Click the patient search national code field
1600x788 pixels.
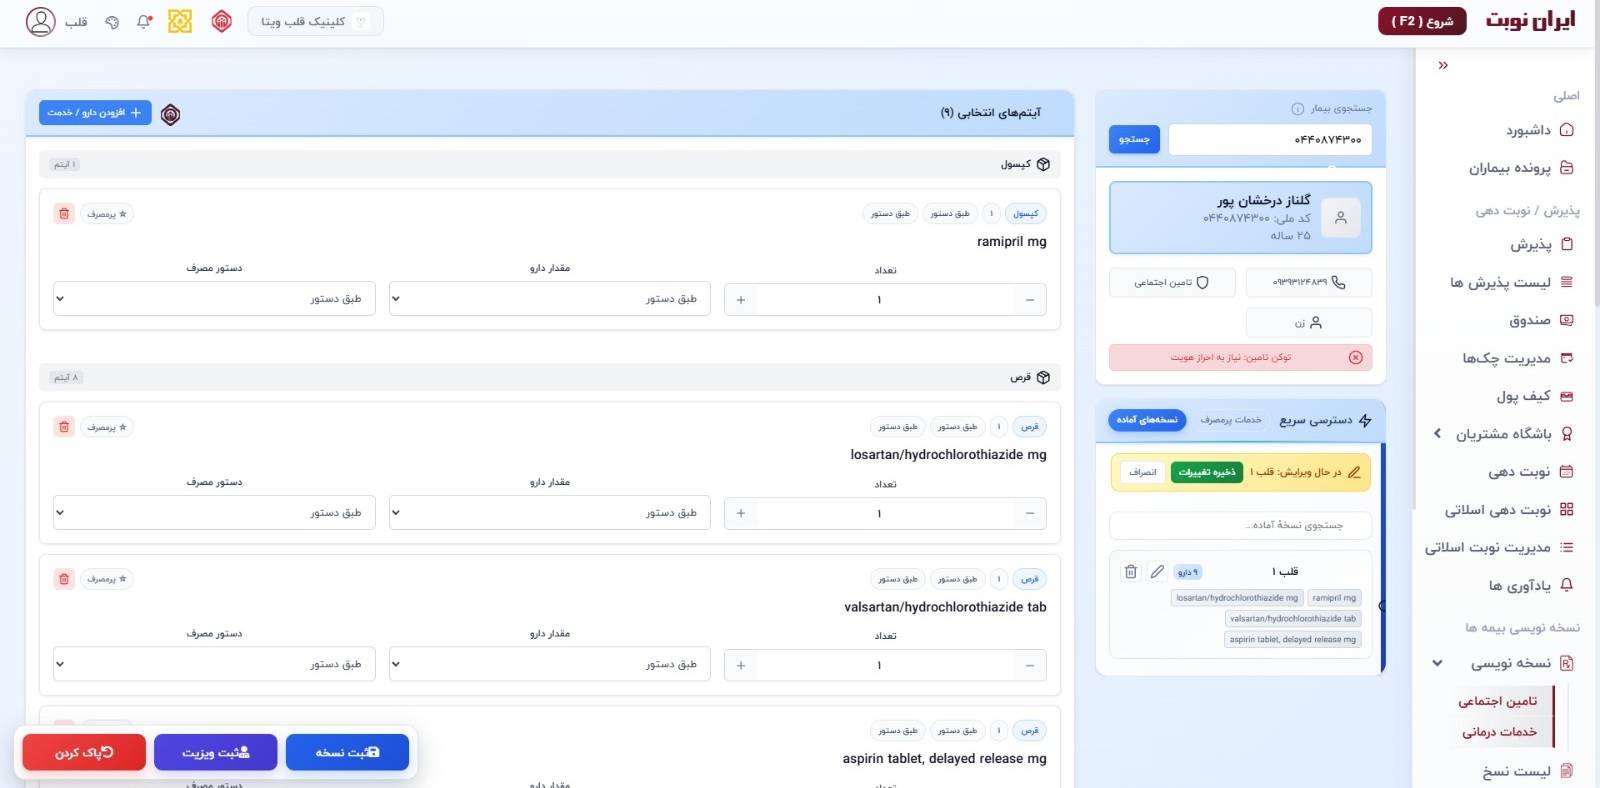[x=1270, y=140]
